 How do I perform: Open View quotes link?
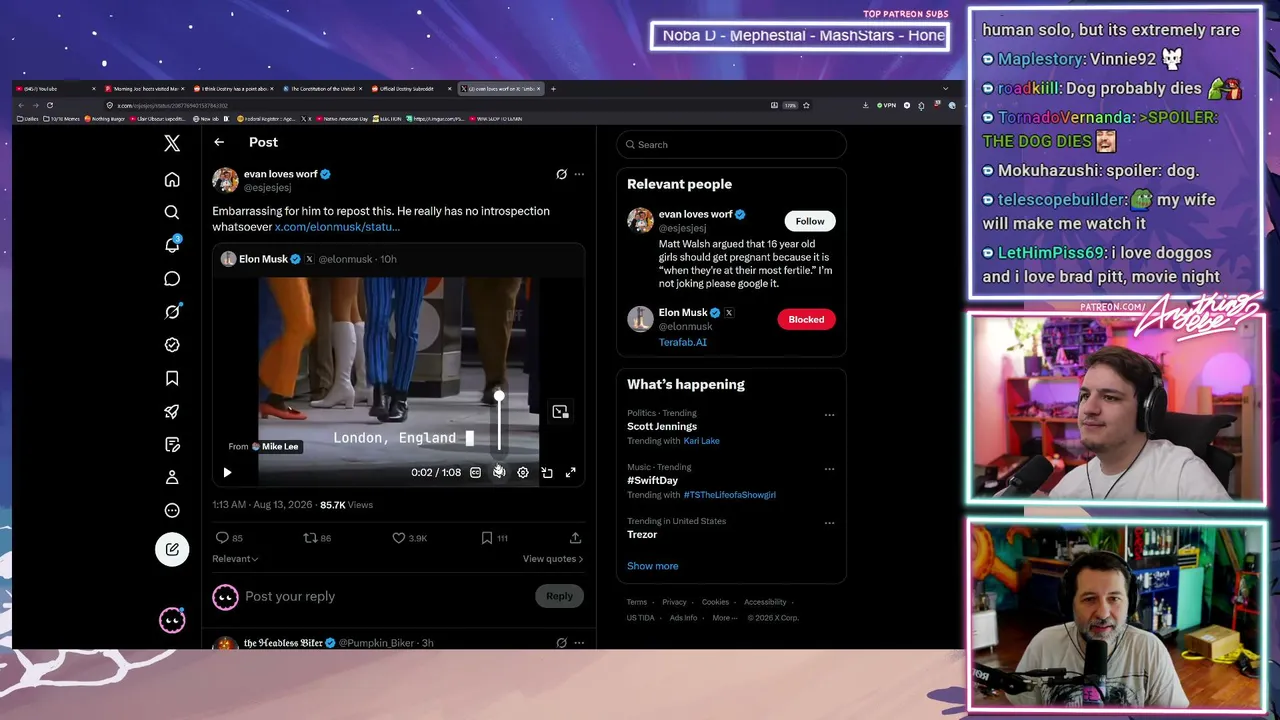pos(553,559)
